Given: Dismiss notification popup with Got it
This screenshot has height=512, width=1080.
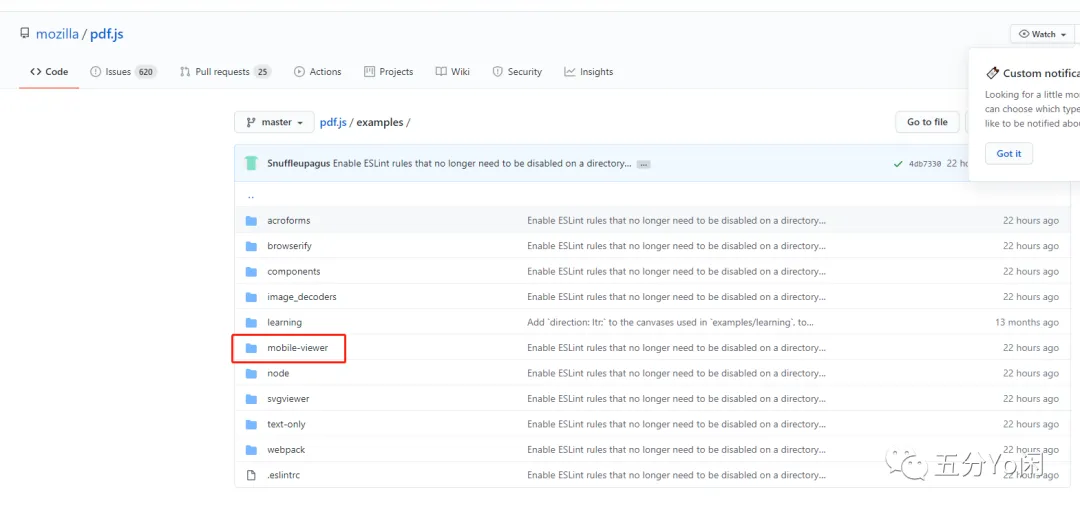Looking at the screenshot, I should click(1008, 154).
